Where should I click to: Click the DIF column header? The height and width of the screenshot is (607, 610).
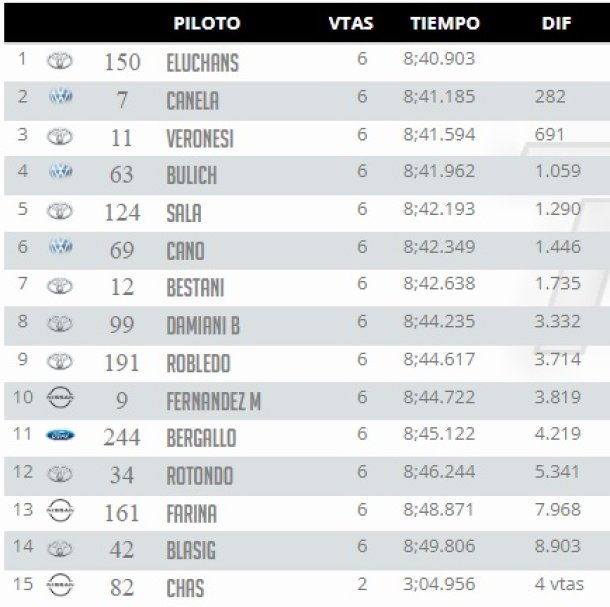pyautogui.click(x=556, y=23)
